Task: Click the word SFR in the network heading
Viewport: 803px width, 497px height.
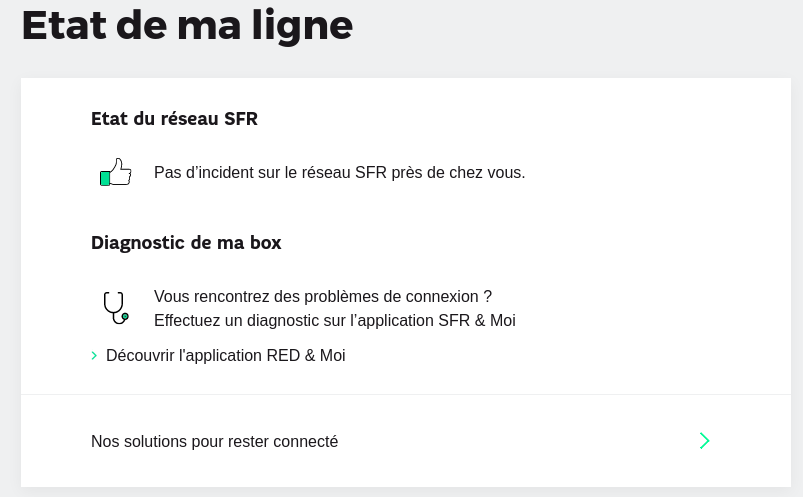Action: pyautogui.click(x=241, y=118)
